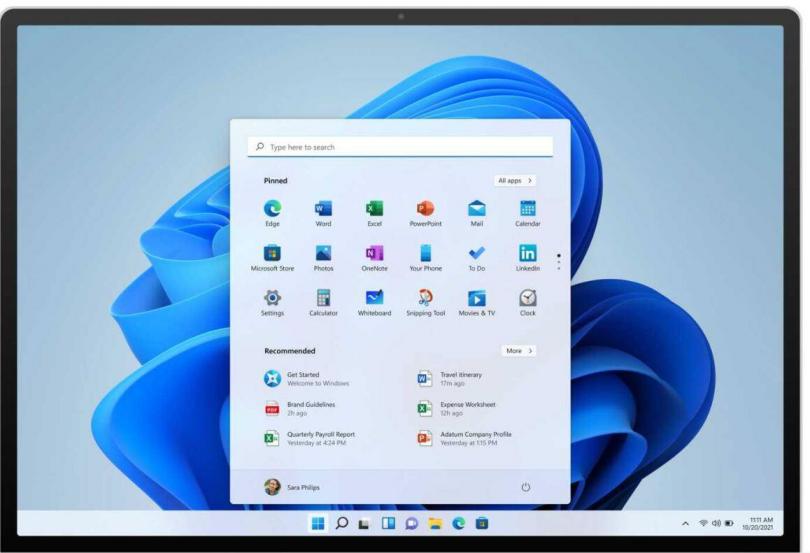Open Movies & TV app
The width and height of the screenshot is (810, 553).
[x=476, y=302]
